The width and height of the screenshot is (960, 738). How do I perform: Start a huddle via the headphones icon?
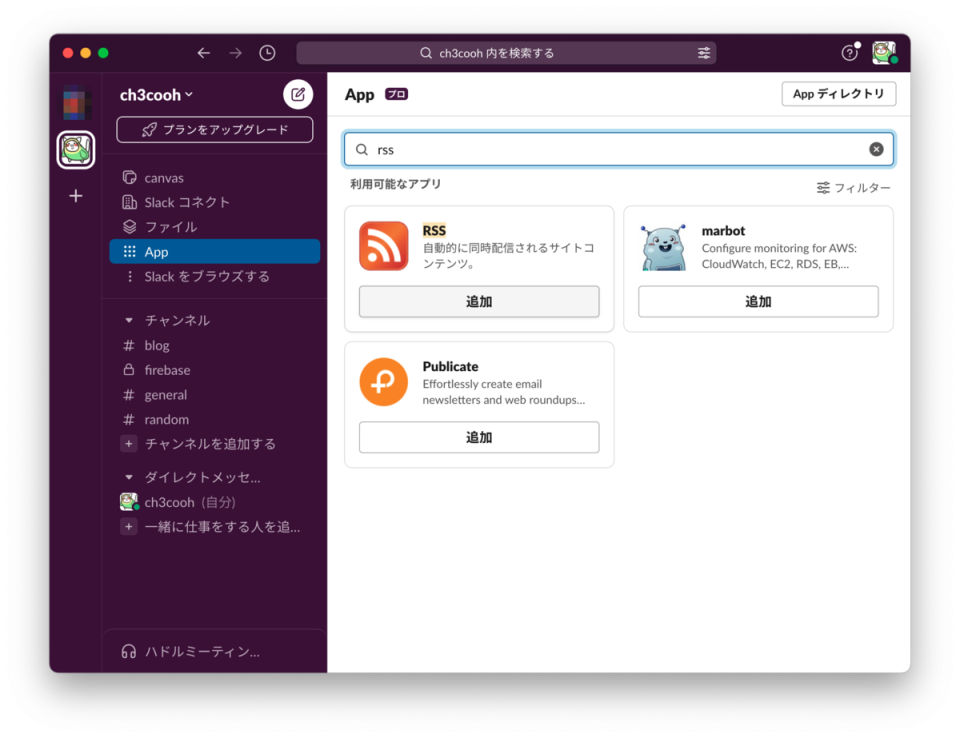tap(128, 650)
